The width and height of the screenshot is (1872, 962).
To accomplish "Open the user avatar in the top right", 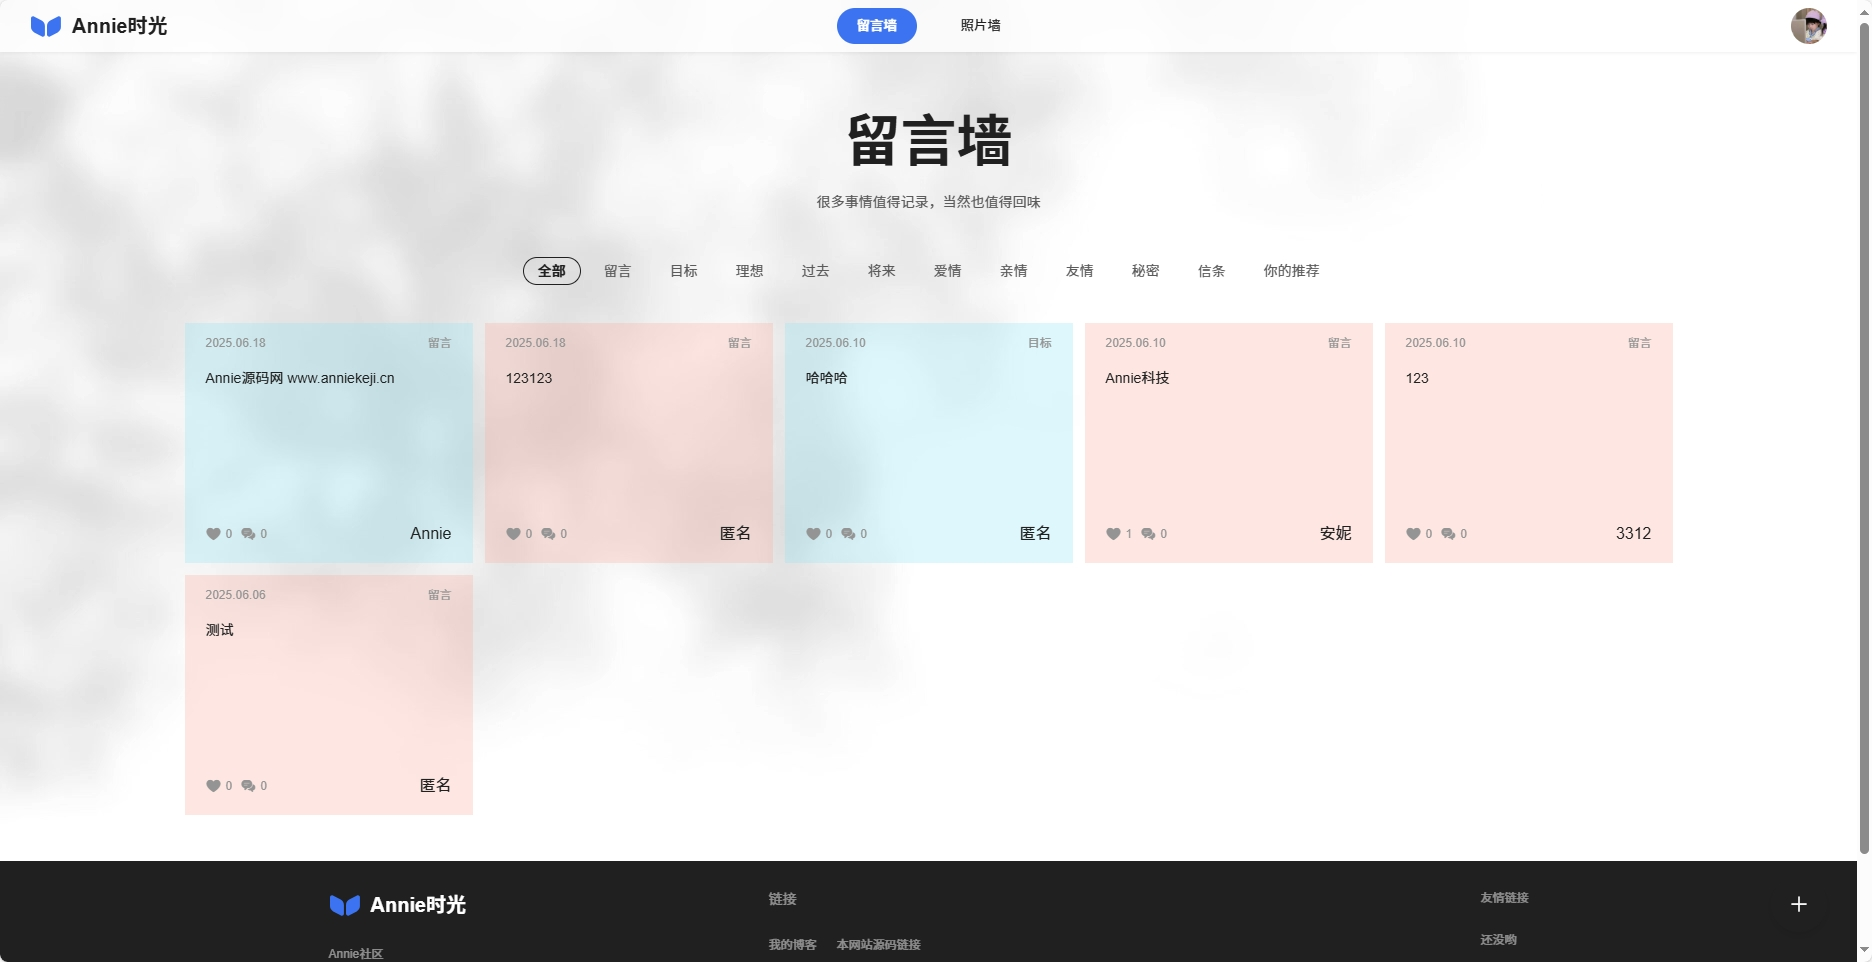I will coord(1808,26).
